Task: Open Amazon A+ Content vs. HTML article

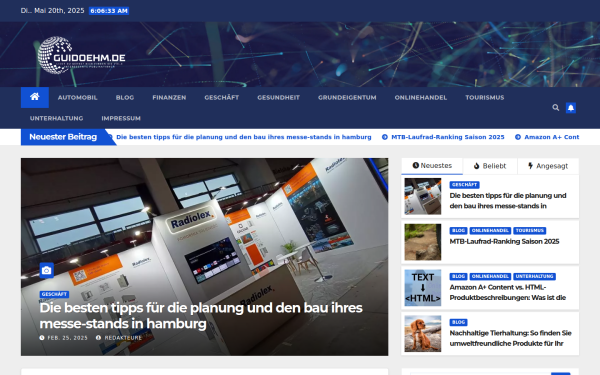Action: coord(507,292)
